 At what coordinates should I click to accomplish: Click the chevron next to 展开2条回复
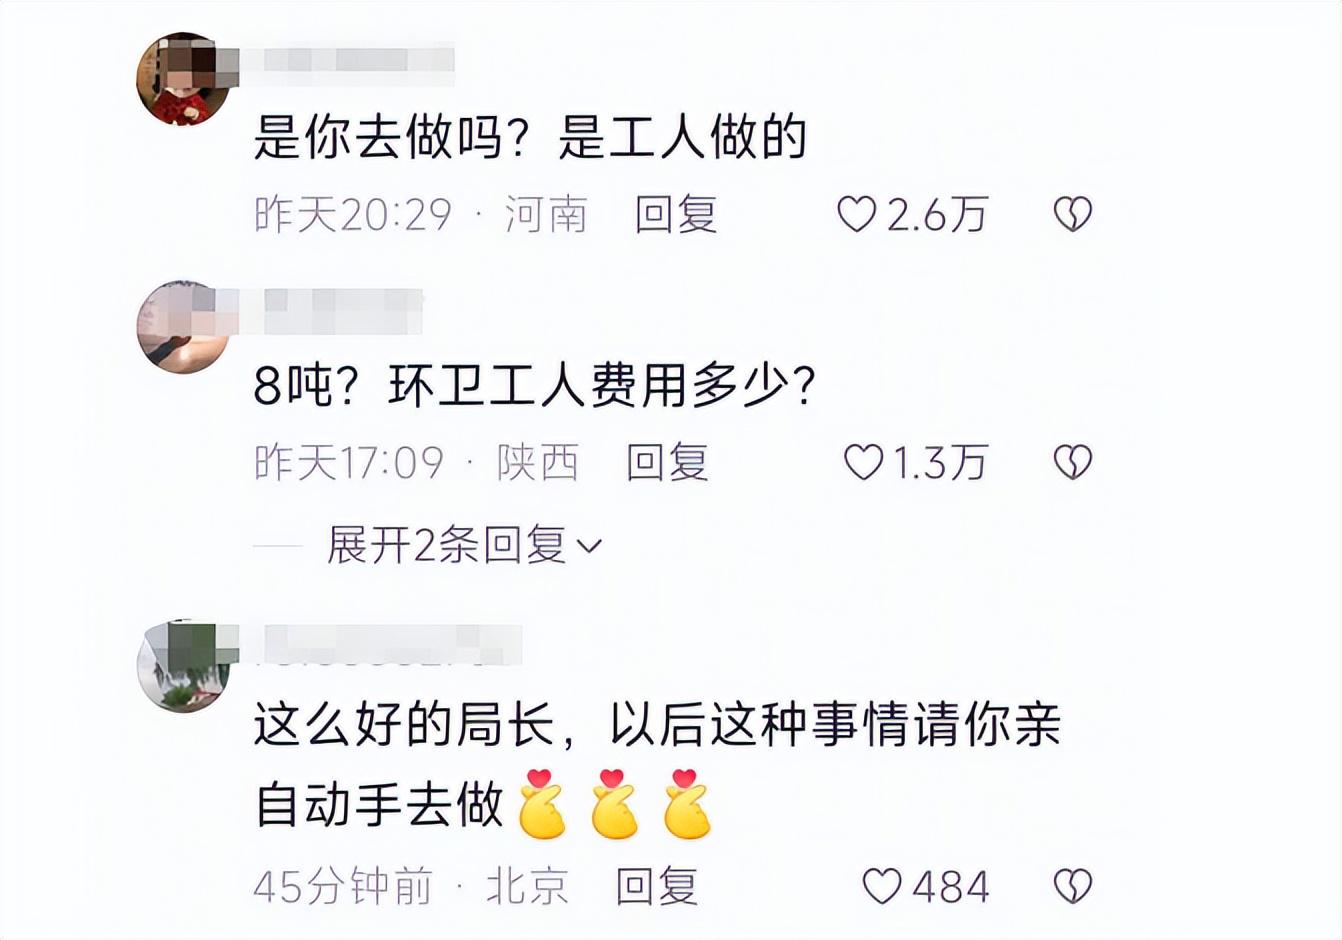click(590, 546)
